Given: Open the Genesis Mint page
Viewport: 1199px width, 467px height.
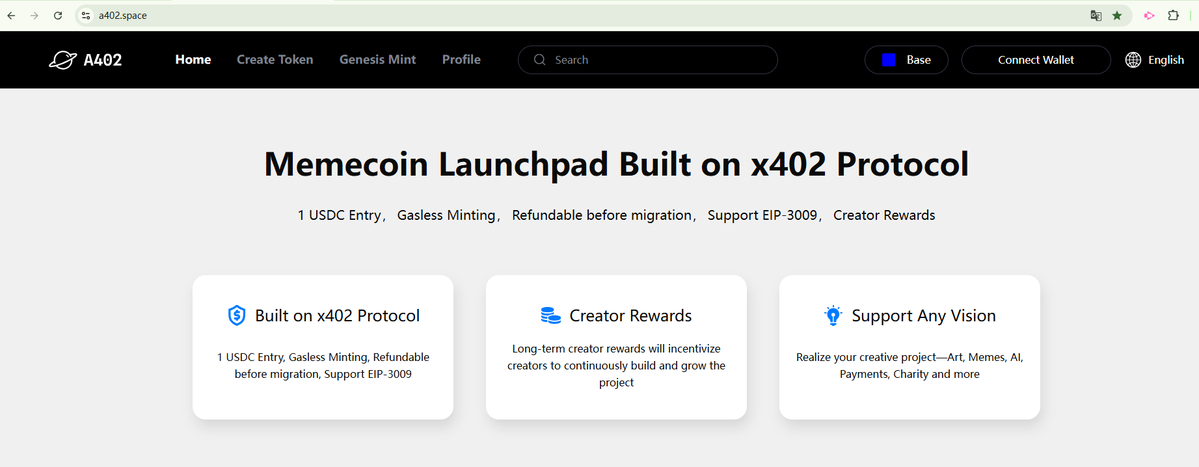Looking at the screenshot, I should 378,60.
